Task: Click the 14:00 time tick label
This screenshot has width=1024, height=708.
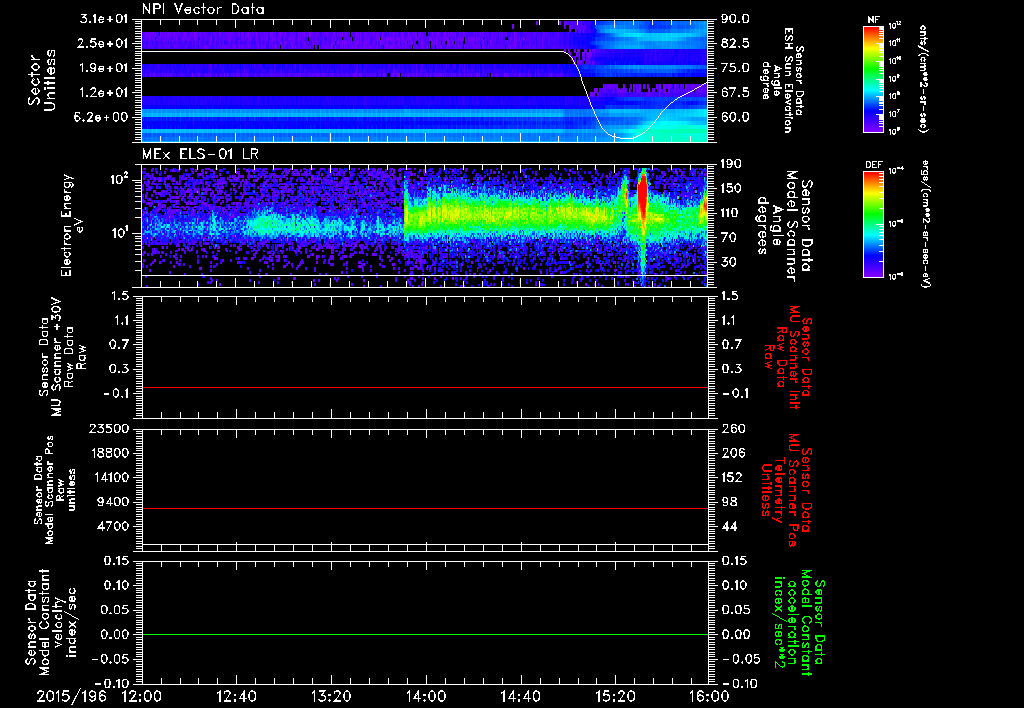Action: coord(426,696)
